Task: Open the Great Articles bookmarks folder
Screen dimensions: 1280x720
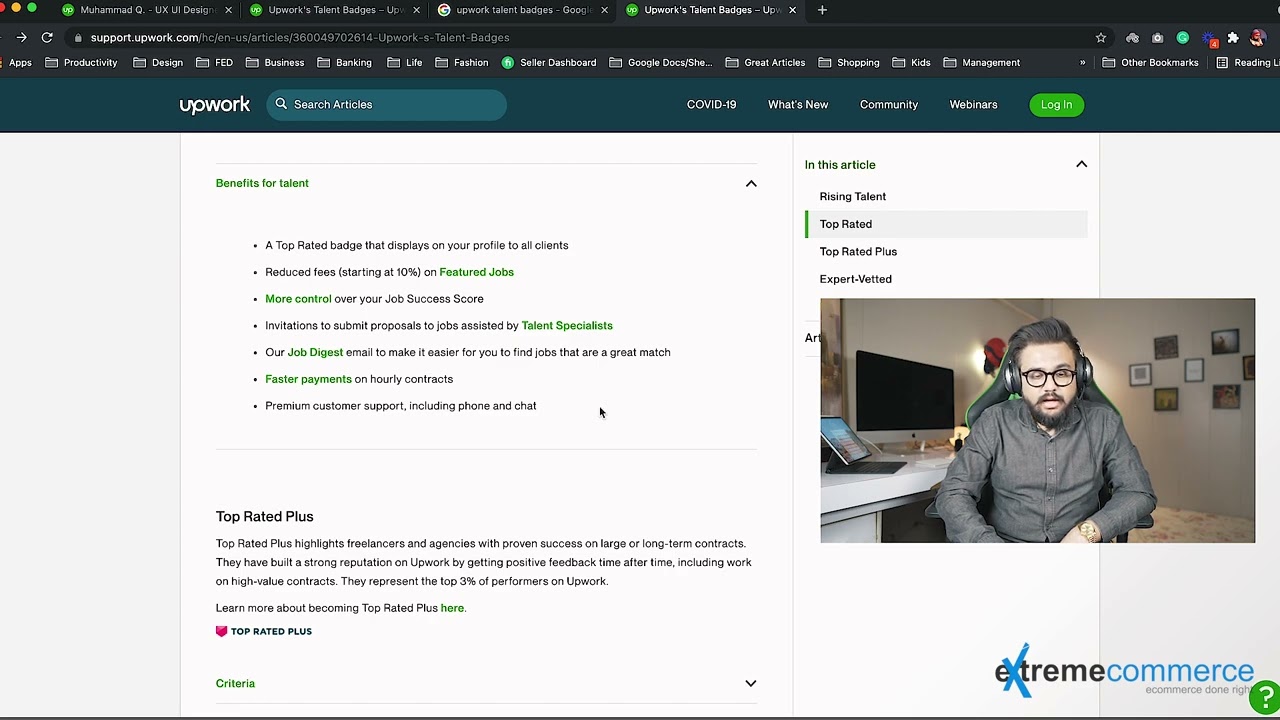Action: pyautogui.click(x=765, y=62)
